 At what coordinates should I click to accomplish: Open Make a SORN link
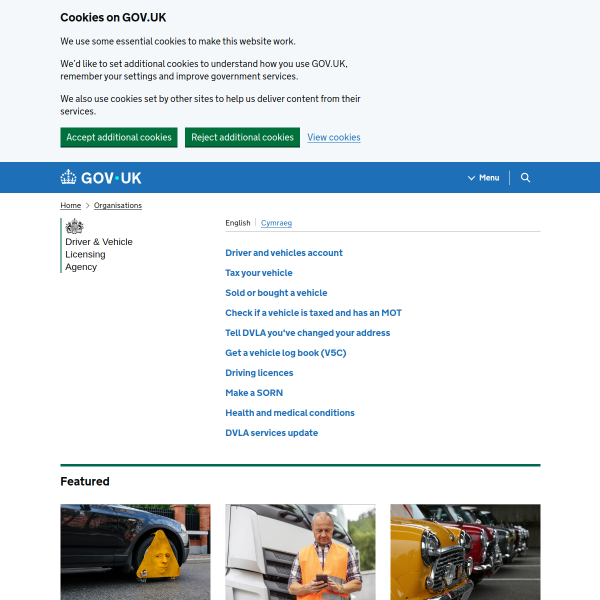pyautogui.click(x=254, y=393)
